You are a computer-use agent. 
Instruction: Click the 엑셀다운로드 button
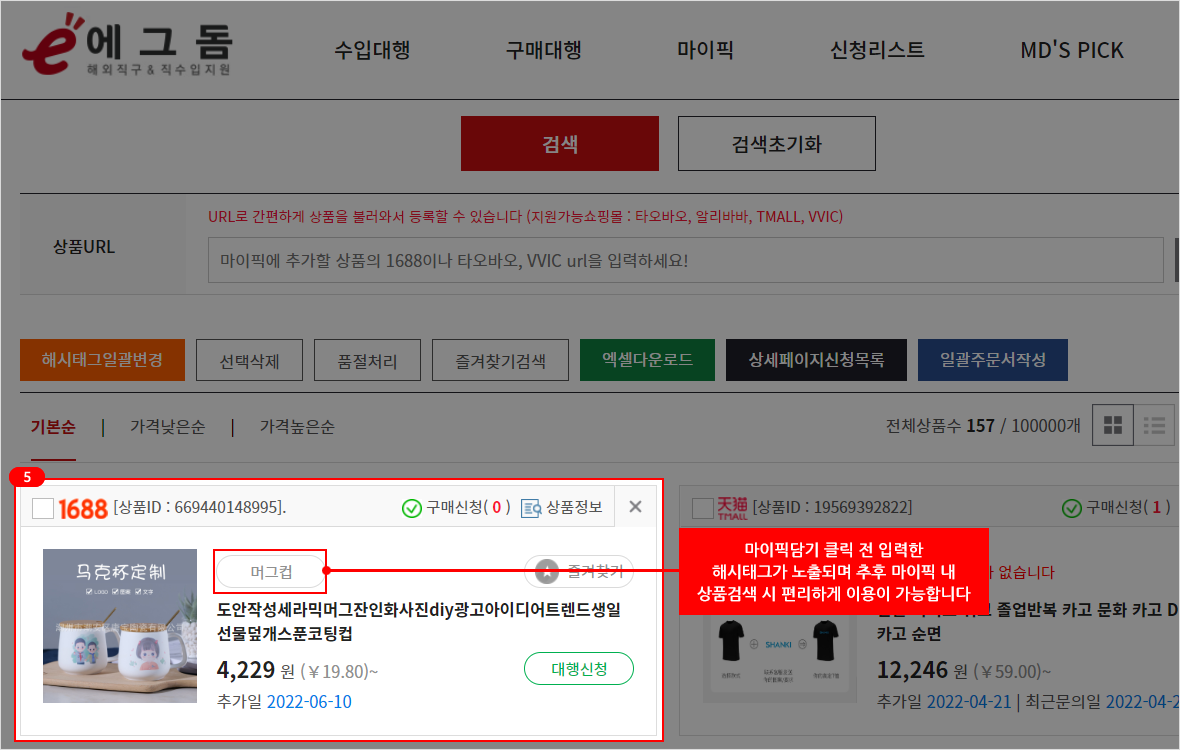(x=647, y=360)
